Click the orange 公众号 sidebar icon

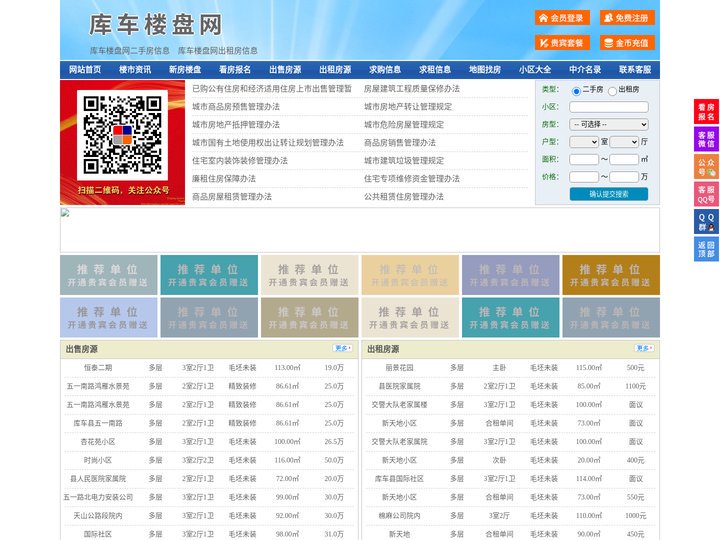[706, 167]
